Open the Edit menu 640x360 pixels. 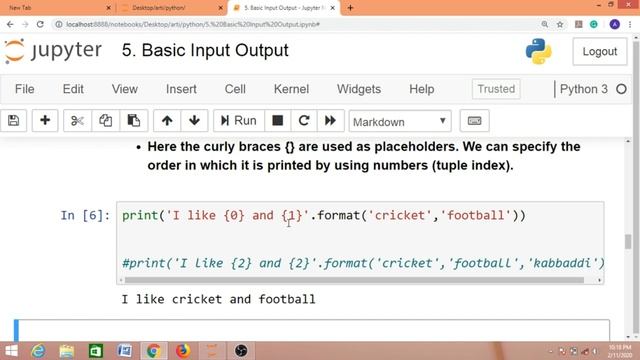click(x=73, y=89)
